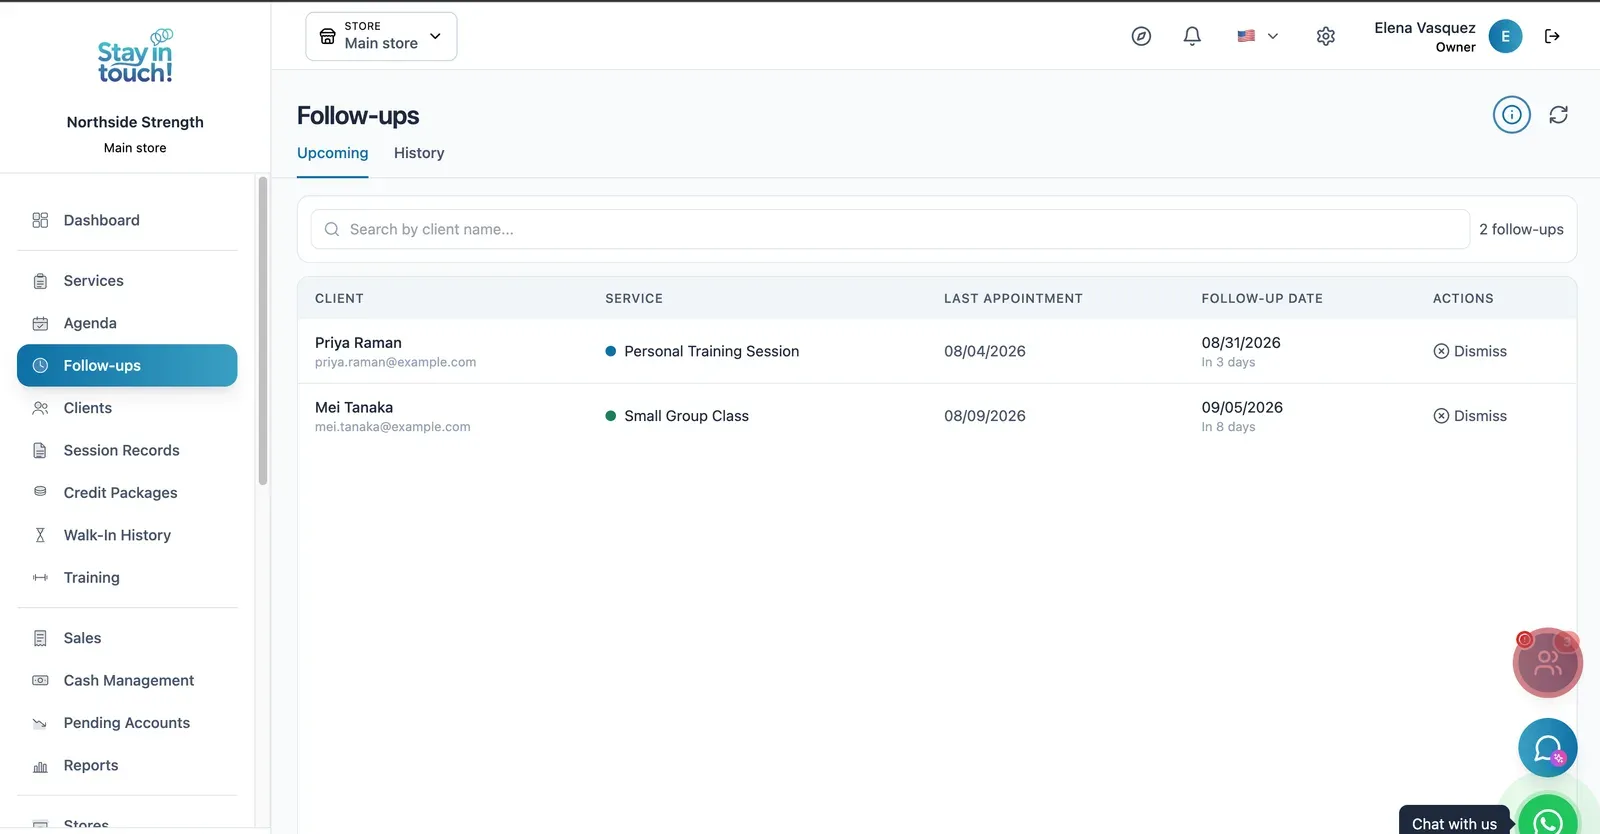Open the language flag dropdown
This screenshot has height=834, width=1600.
tap(1257, 36)
